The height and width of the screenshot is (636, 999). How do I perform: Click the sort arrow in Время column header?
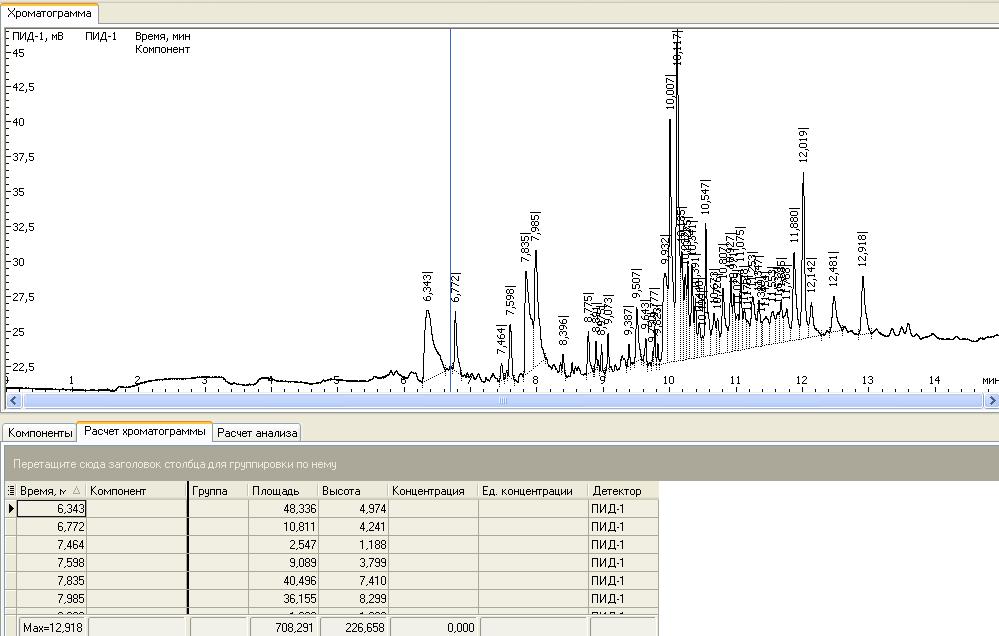click(x=77, y=491)
